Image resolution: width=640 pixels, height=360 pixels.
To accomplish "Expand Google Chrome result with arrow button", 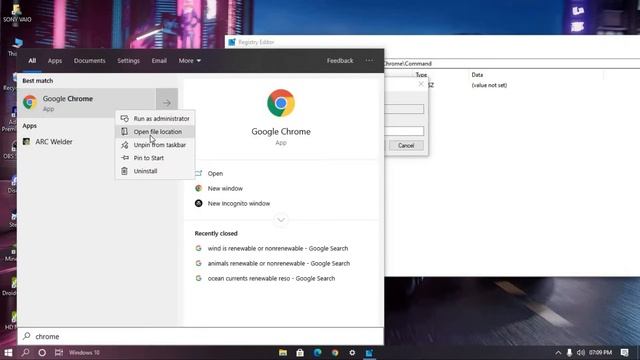I will click(x=167, y=103).
